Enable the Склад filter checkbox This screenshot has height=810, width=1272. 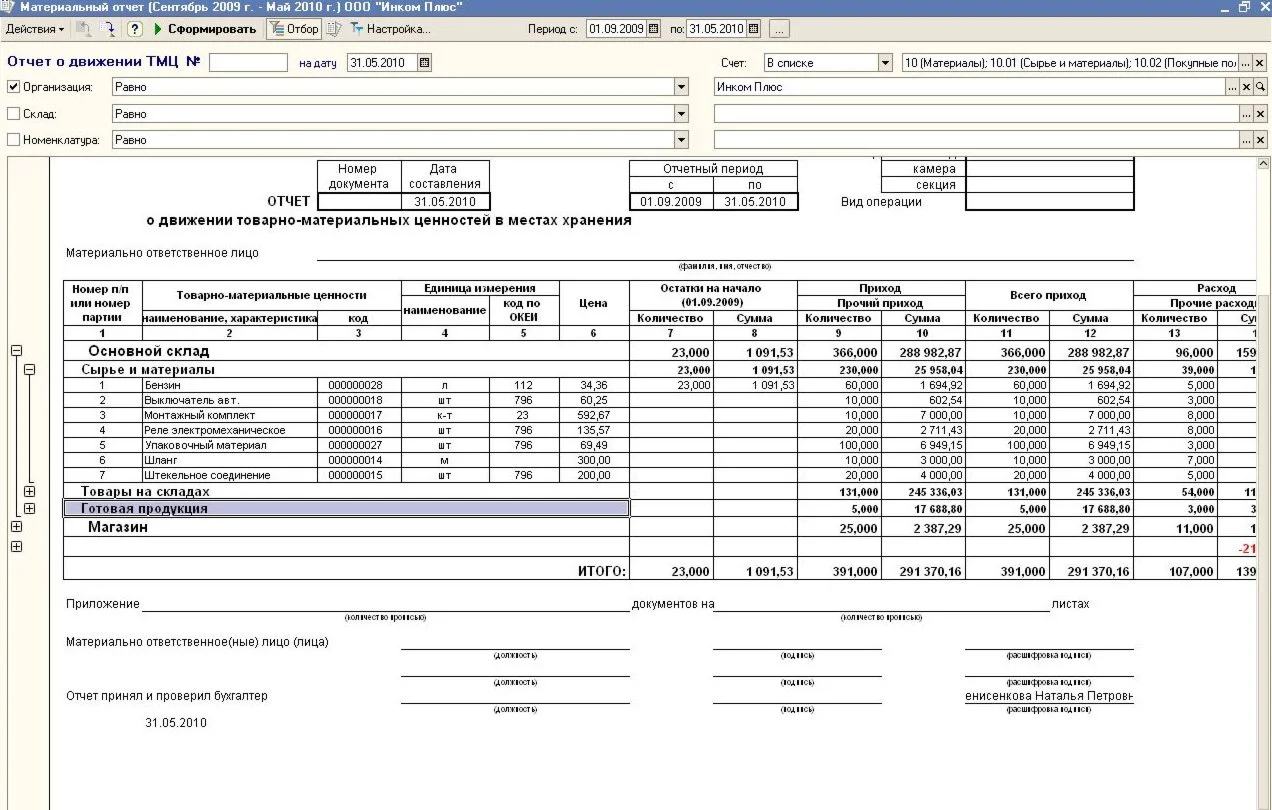pyautogui.click(x=14, y=114)
